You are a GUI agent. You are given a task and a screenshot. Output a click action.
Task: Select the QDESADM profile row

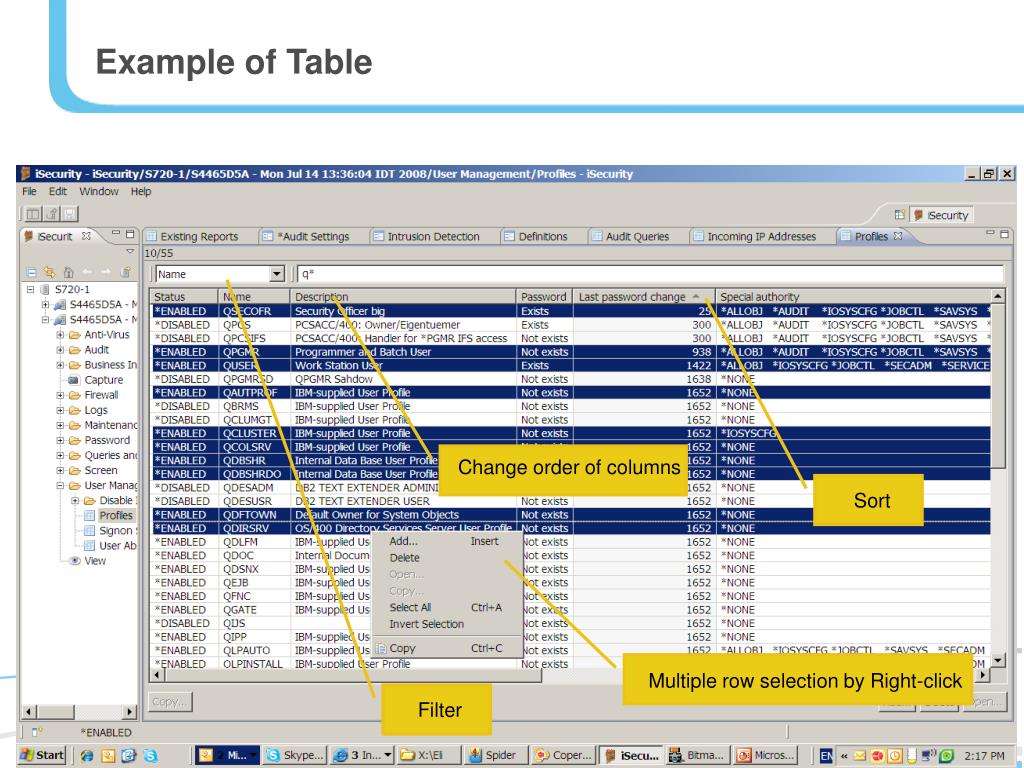click(571, 488)
